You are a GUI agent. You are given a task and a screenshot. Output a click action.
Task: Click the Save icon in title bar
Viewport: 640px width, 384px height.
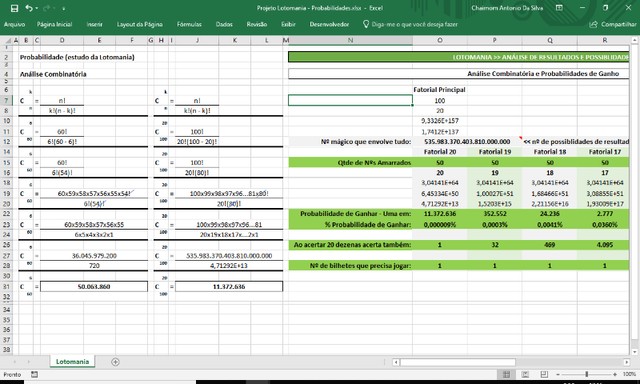tap(14, 8)
